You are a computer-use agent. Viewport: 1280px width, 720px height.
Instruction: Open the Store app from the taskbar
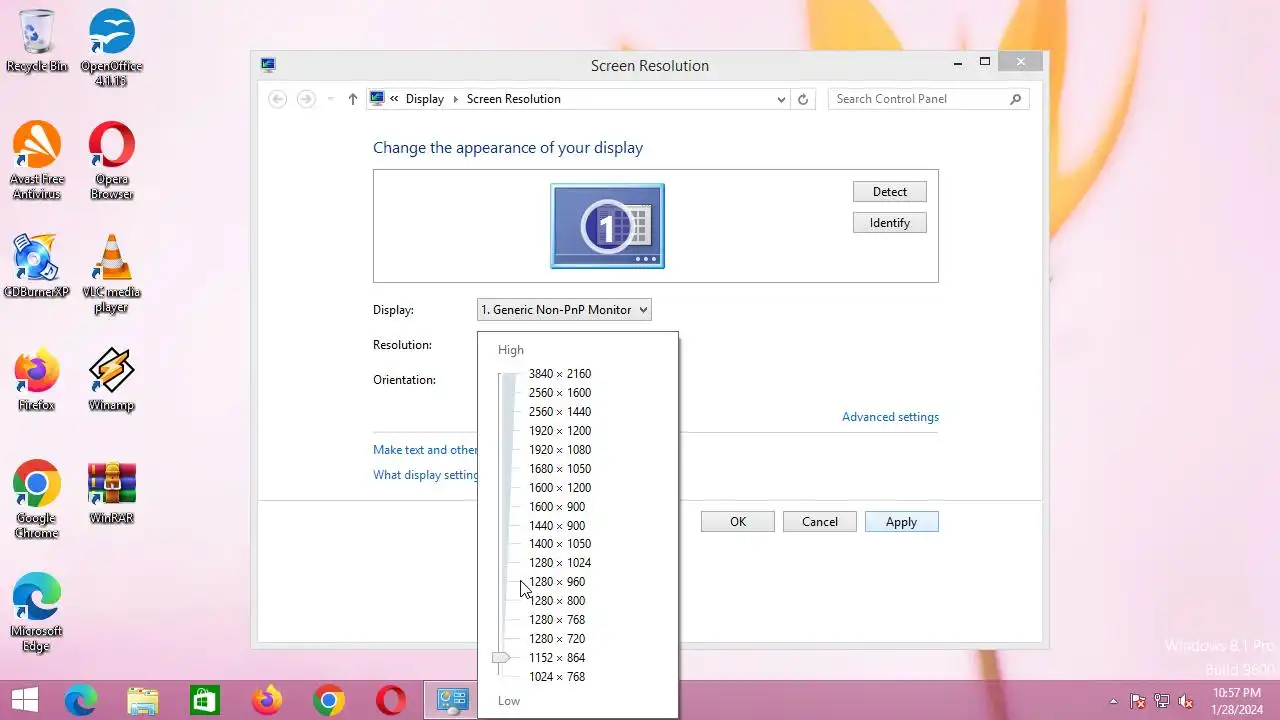coord(205,700)
